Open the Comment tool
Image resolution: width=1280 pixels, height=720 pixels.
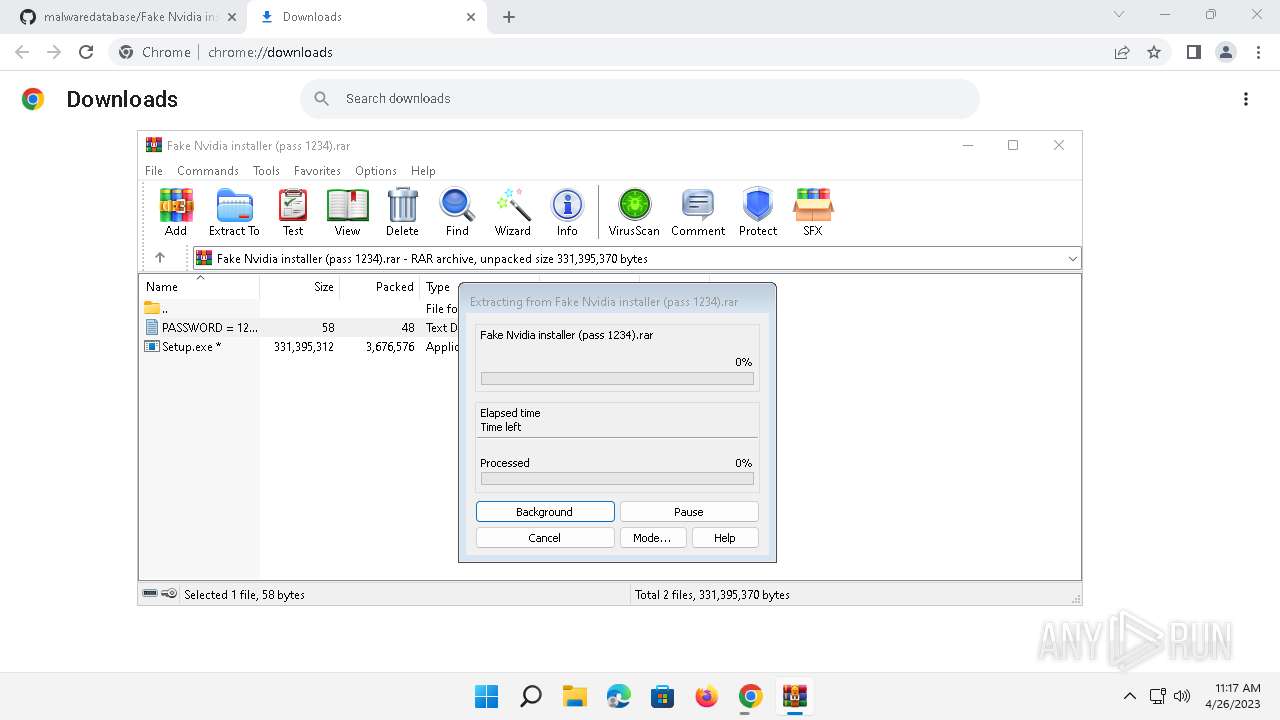point(698,212)
